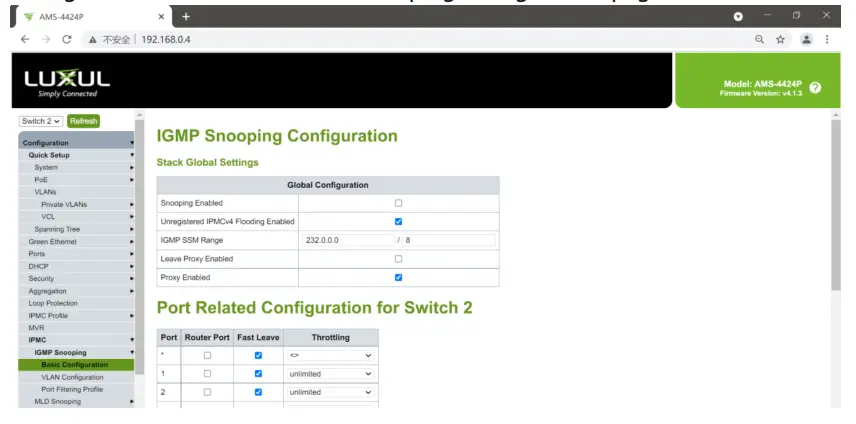Collapse the IGMP Snooping submenu

point(76,353)
